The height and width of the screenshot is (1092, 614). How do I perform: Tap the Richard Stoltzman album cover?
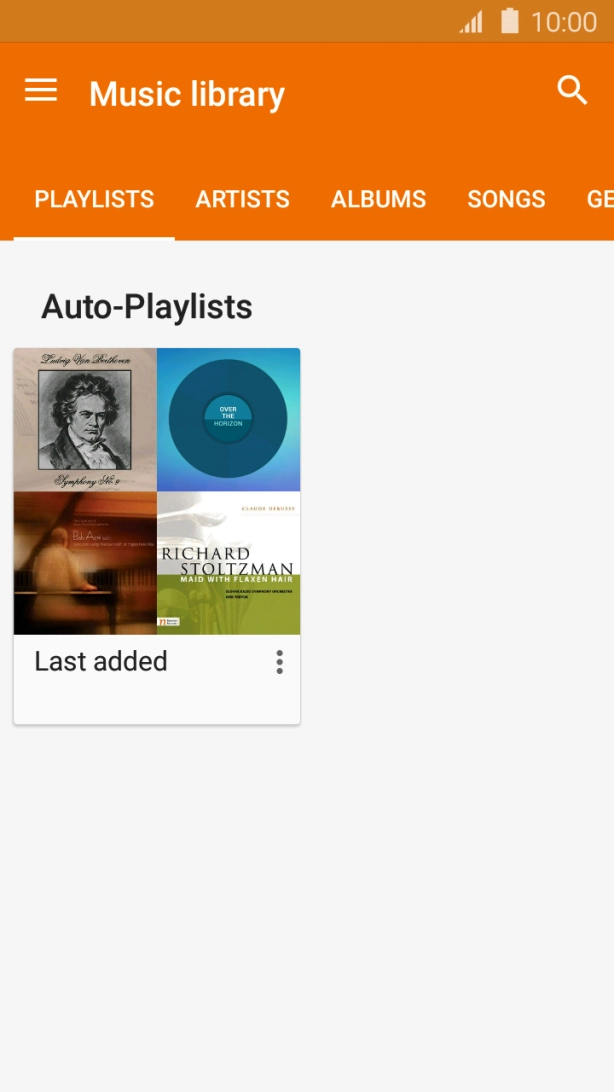(x=228, y=563)
